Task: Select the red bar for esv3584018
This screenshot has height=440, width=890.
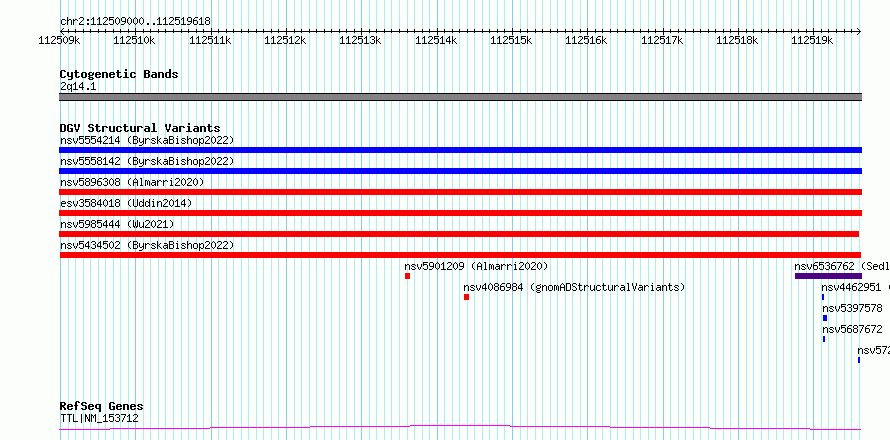Action: (460, 213)
